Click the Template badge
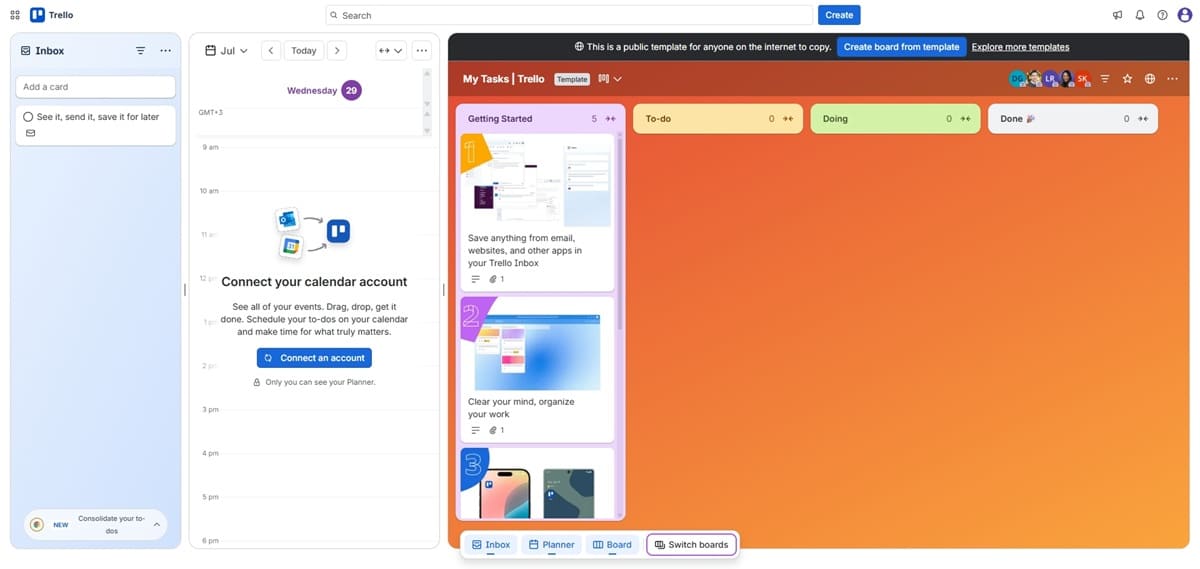The width and height of the screenshot is (1200, 569). (572, 79)
